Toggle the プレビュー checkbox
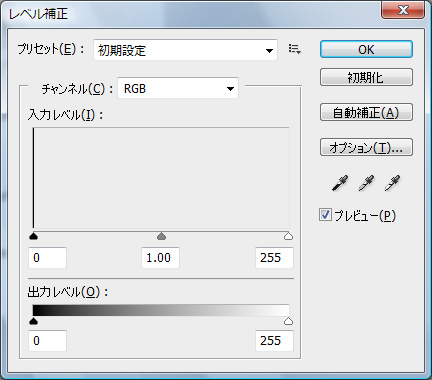Screen dimensions: 432x380 click(x=325, y=215)
